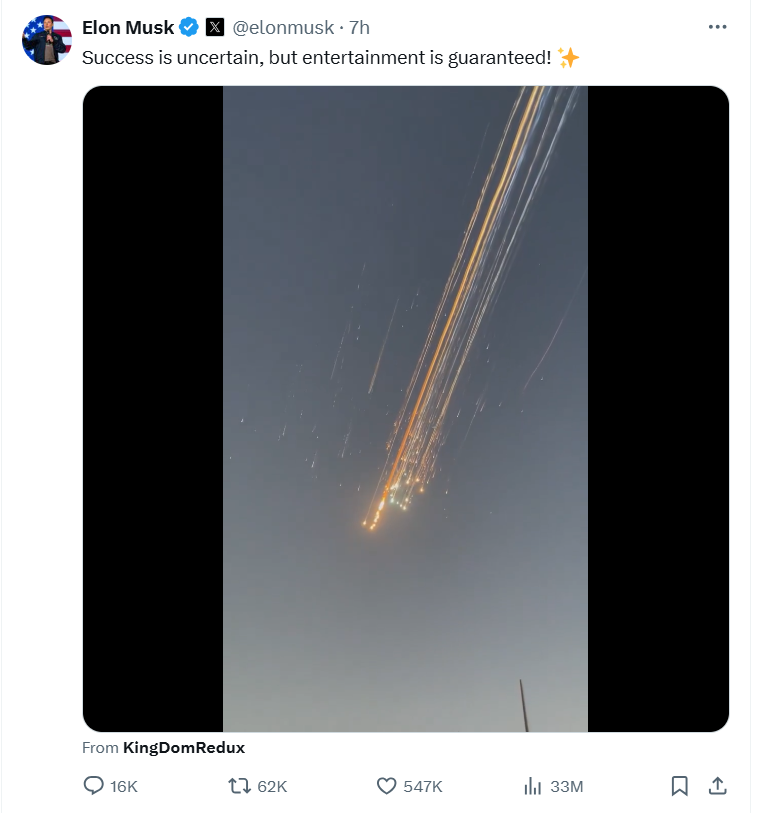Open the three-dot more options menu
761x813 pixels.
pos(717,27)
